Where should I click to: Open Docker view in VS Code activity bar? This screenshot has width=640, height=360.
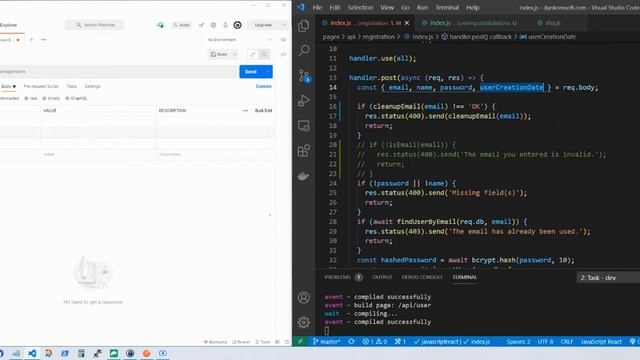click(x=303, y=176)
